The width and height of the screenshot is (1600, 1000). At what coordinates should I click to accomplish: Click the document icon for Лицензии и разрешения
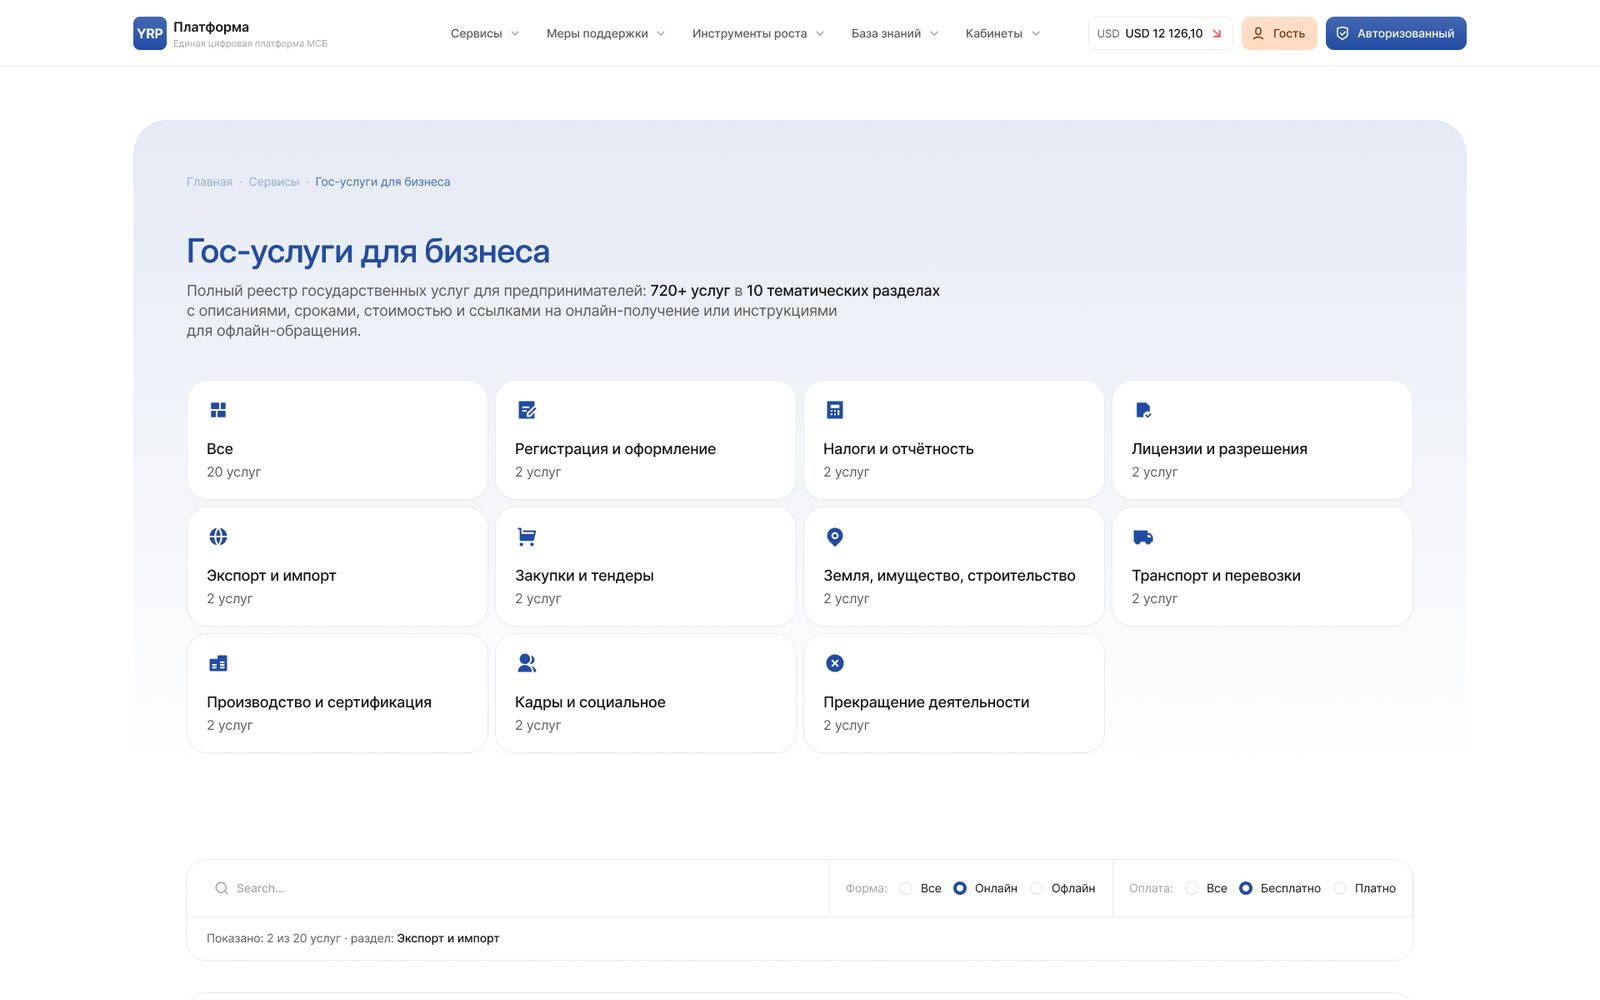1143,410
